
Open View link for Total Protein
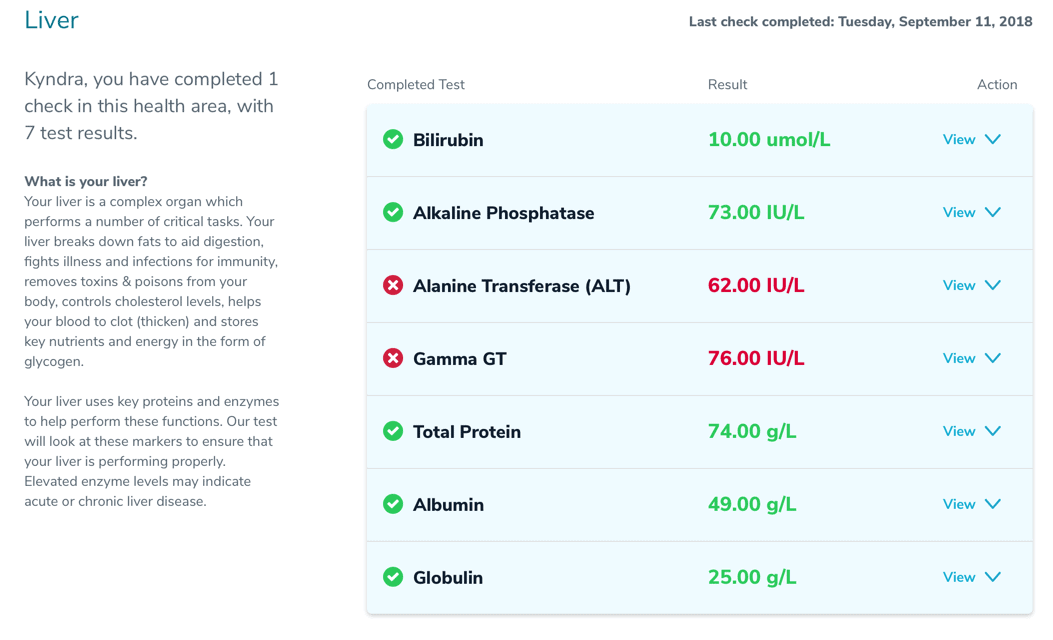pos(959,431)
